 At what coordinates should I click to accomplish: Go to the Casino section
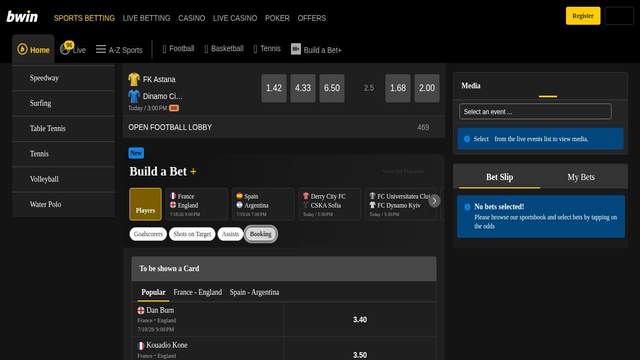pos(191,18)
